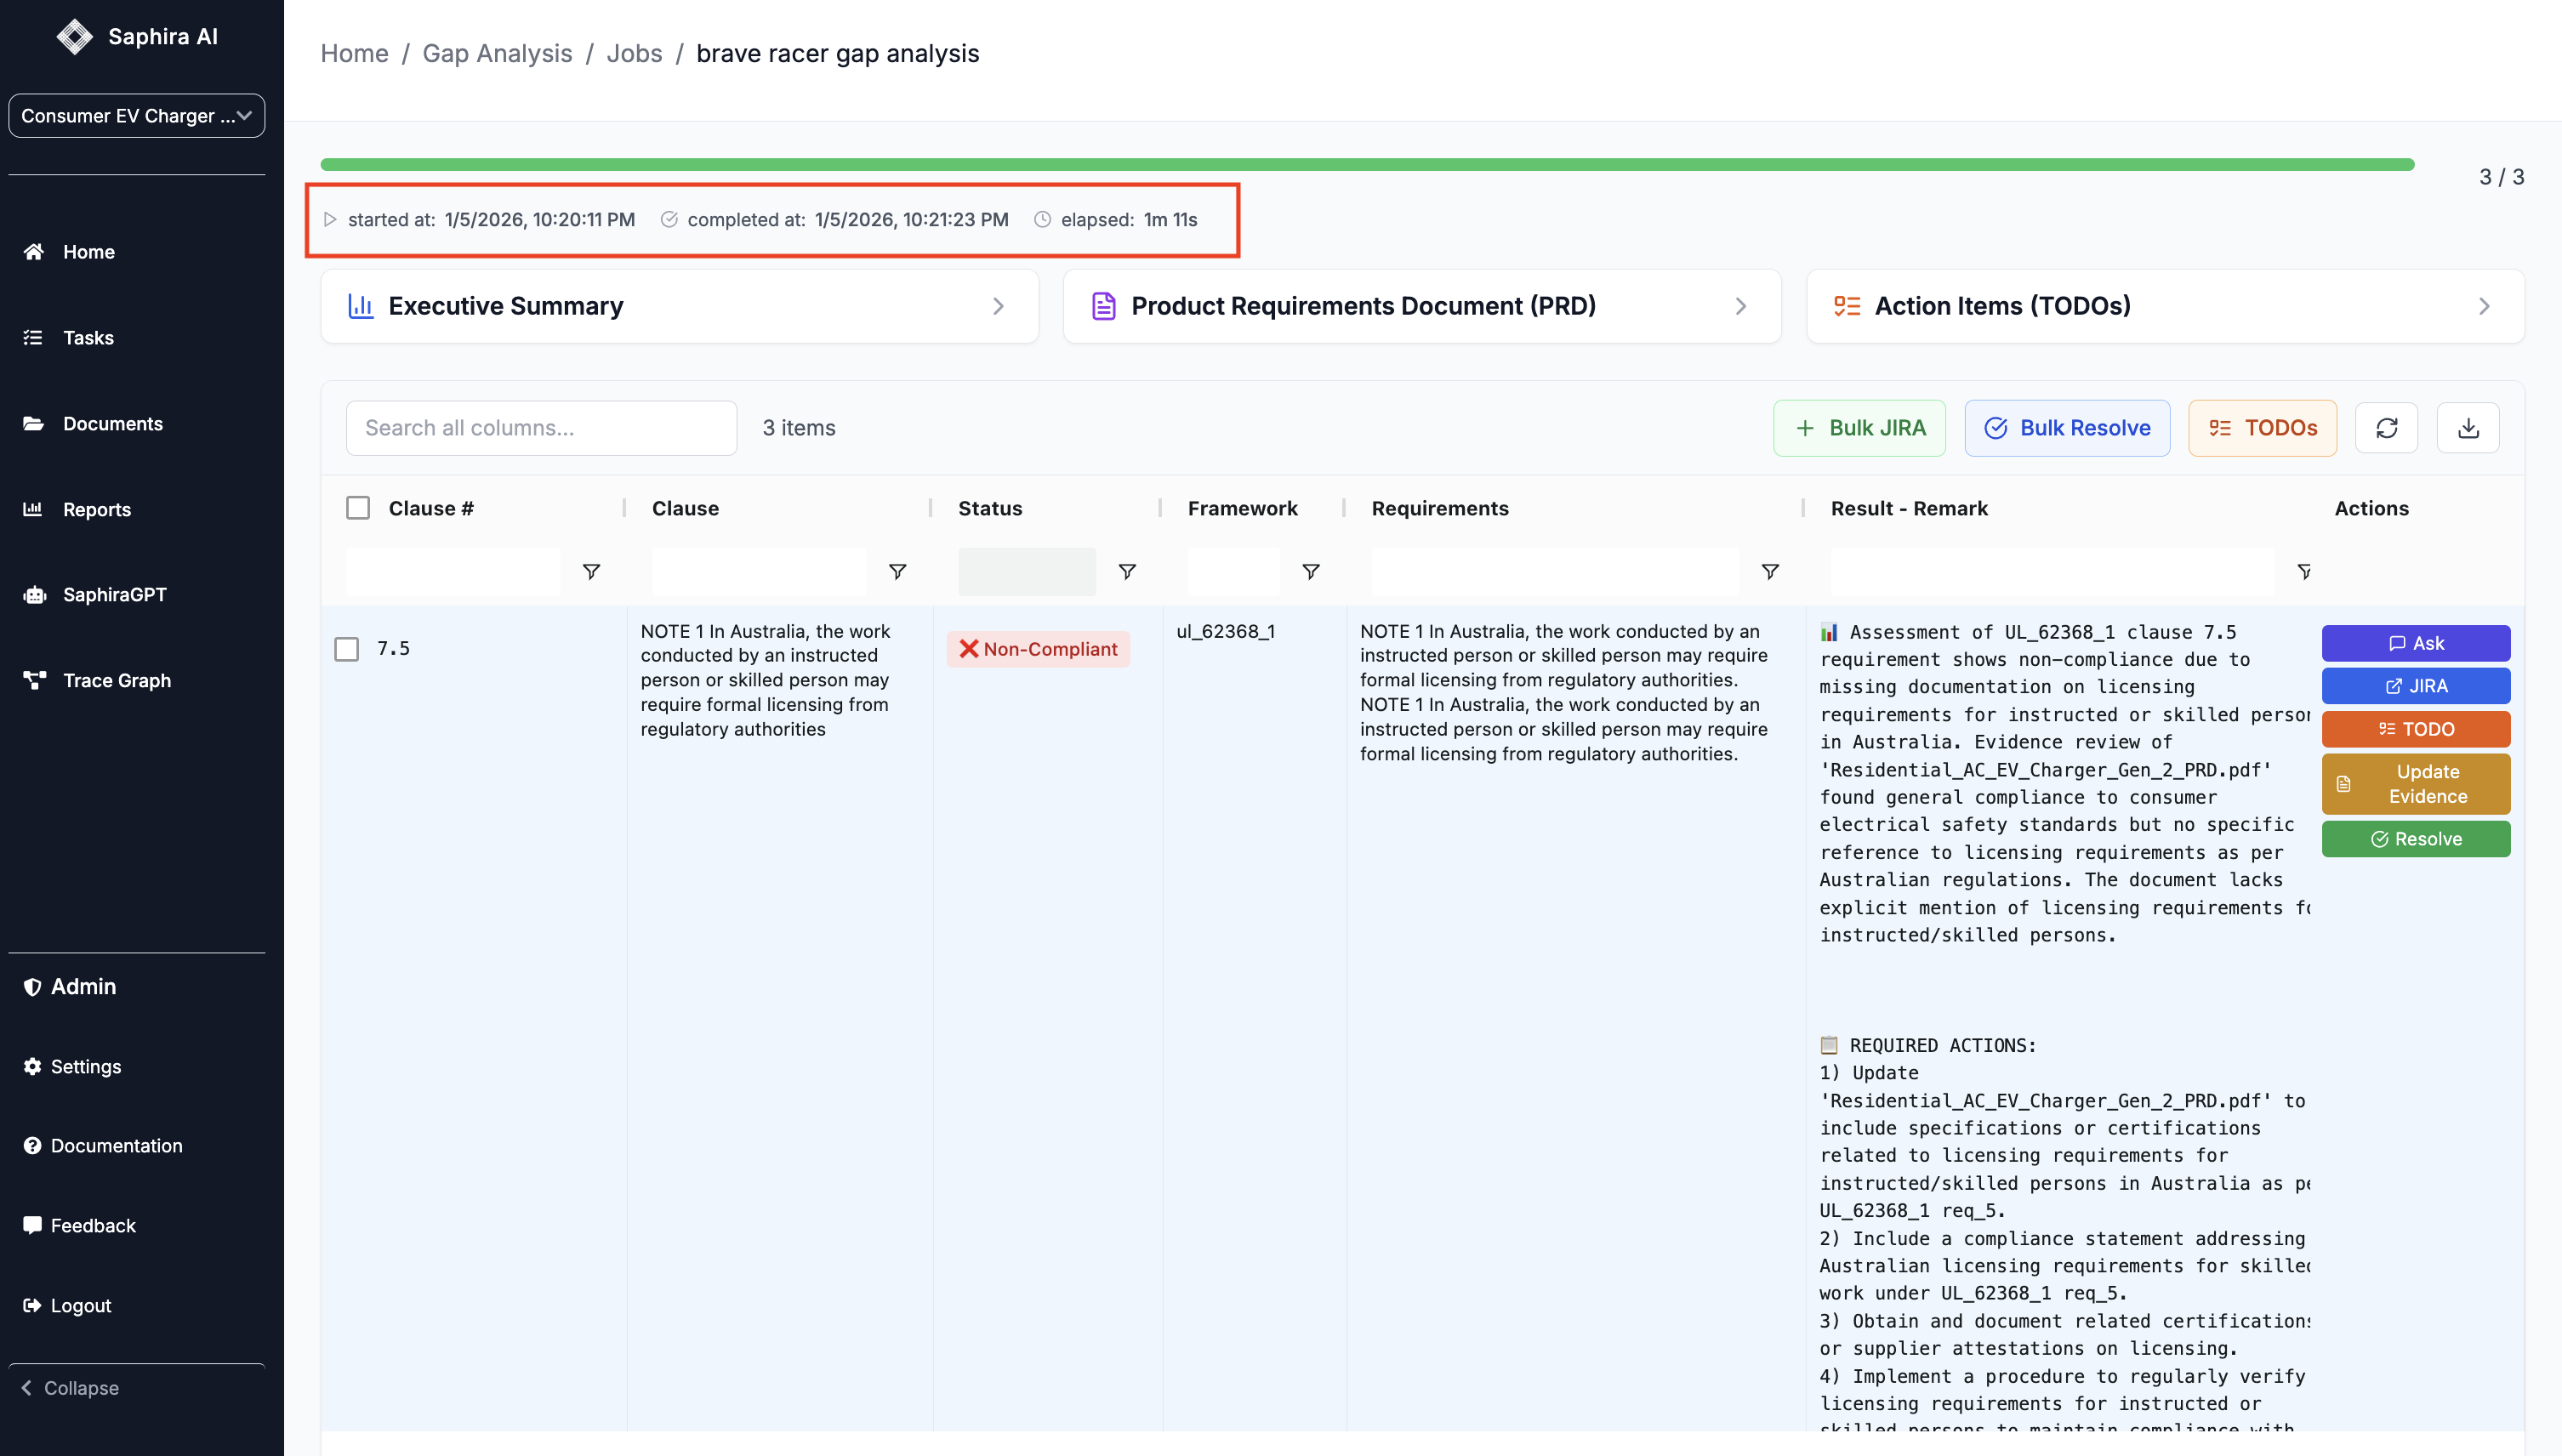The image size is (2562, 1456).
Task: Click the Clause # column filter icon
Action: tap(591, 571)
